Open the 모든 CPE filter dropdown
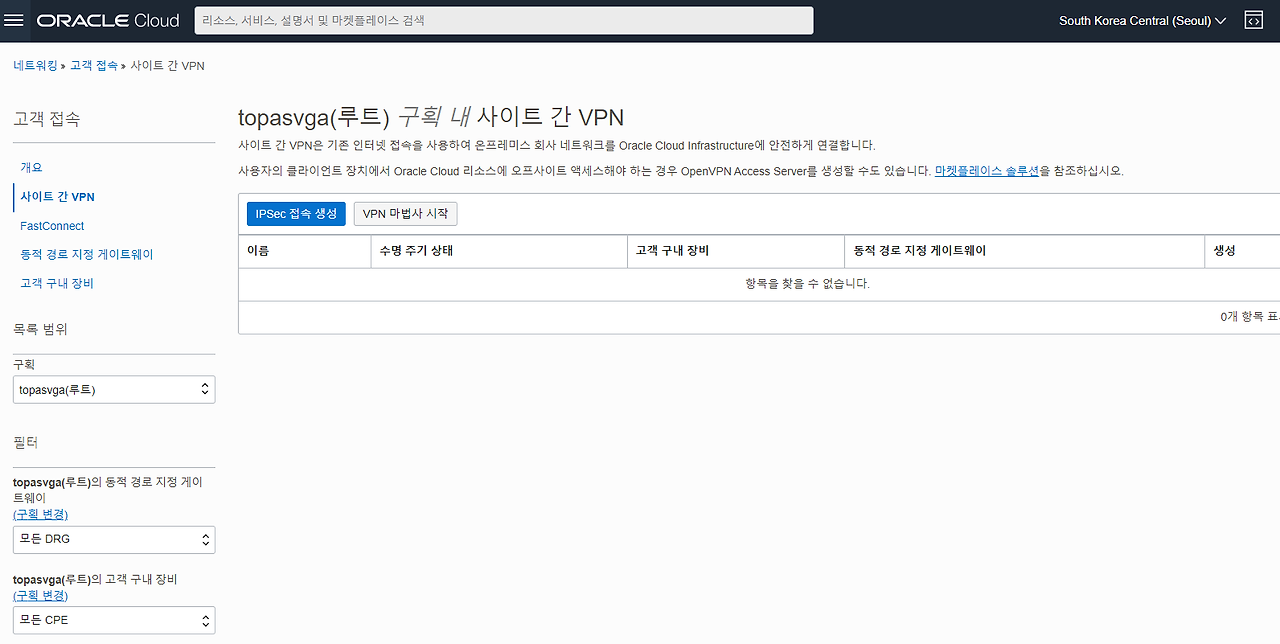The width and height of the screenshot is (1280, 644). (113, 620)
